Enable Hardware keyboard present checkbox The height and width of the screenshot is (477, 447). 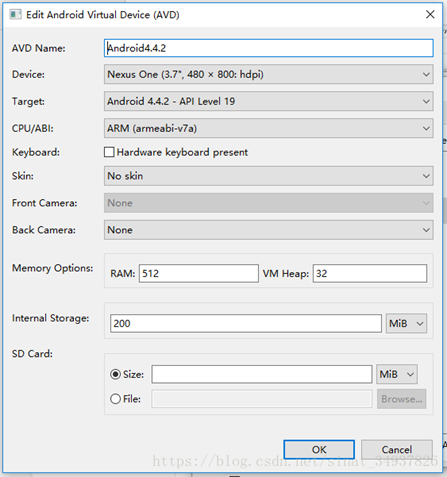coord(109,152)
